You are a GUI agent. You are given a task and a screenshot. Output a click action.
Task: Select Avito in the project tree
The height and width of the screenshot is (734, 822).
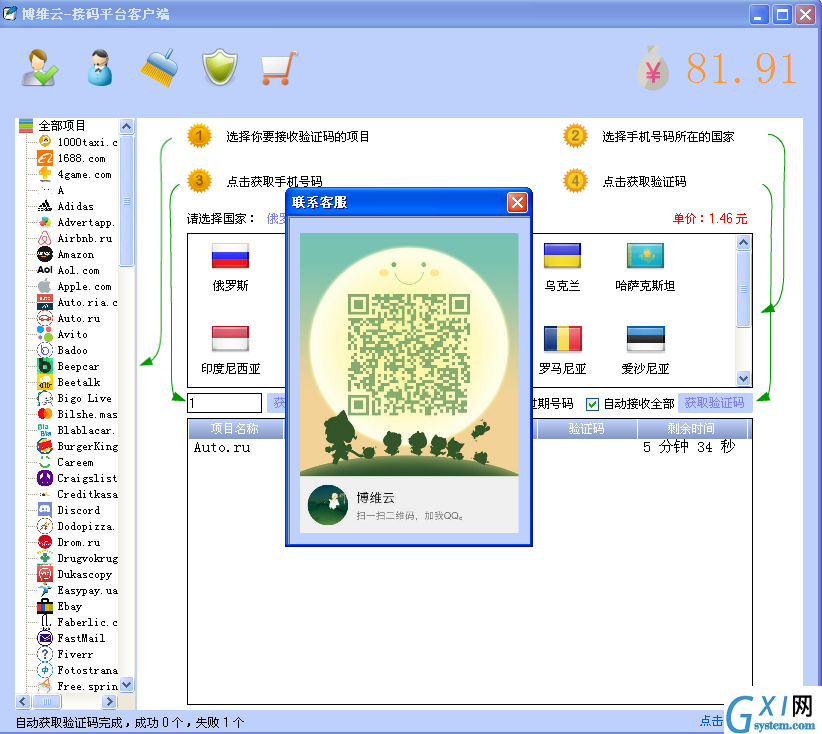pyautogui.click(x=72, y=334)
